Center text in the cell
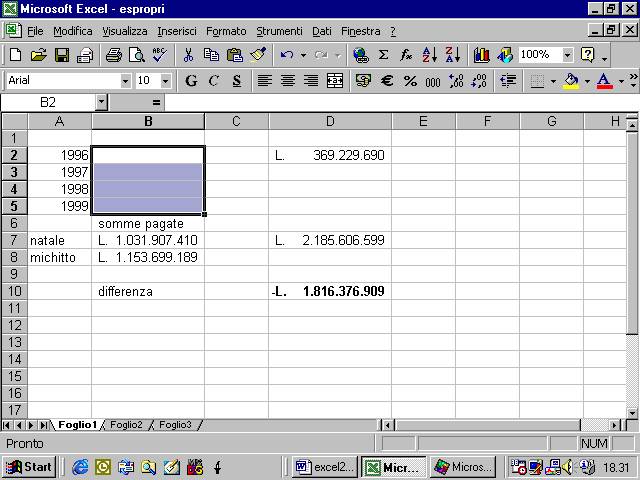The width and height of the screenshot is (640, 480). click(288, 80)
